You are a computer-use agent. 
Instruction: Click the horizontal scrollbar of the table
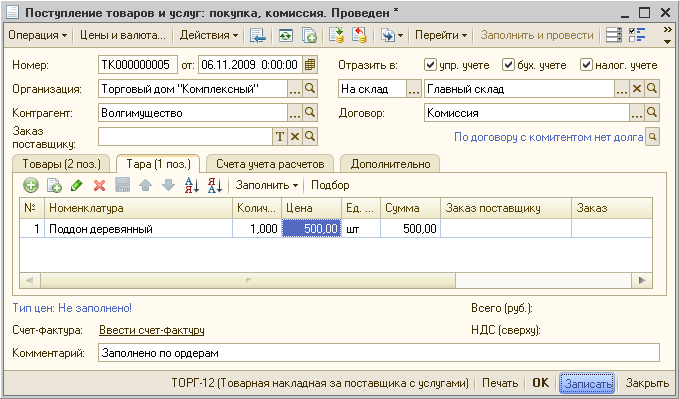(248, 280)
